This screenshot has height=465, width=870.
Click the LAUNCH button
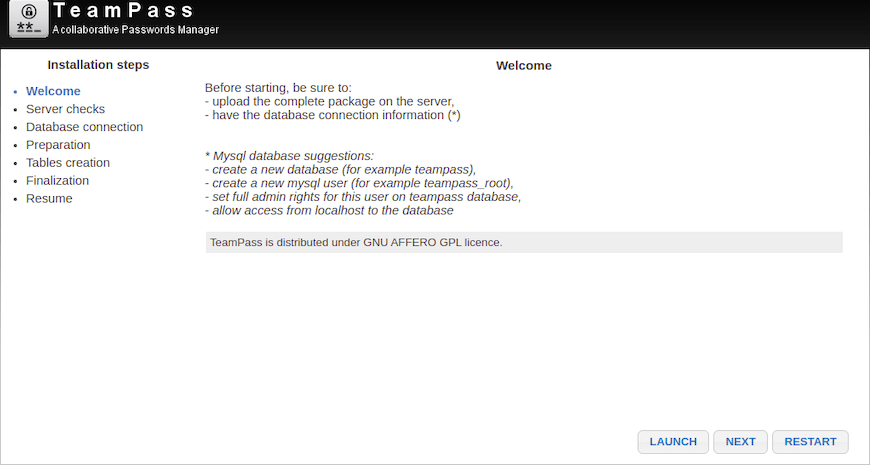pyautogui.click(x=673, y=442)
